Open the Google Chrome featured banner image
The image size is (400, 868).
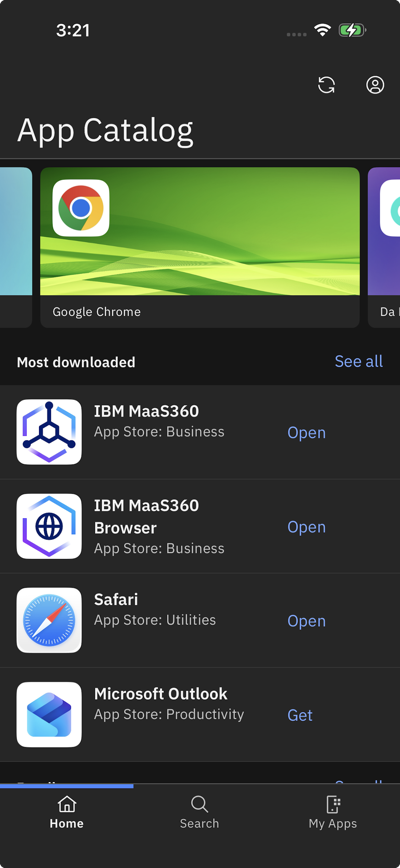200,231
